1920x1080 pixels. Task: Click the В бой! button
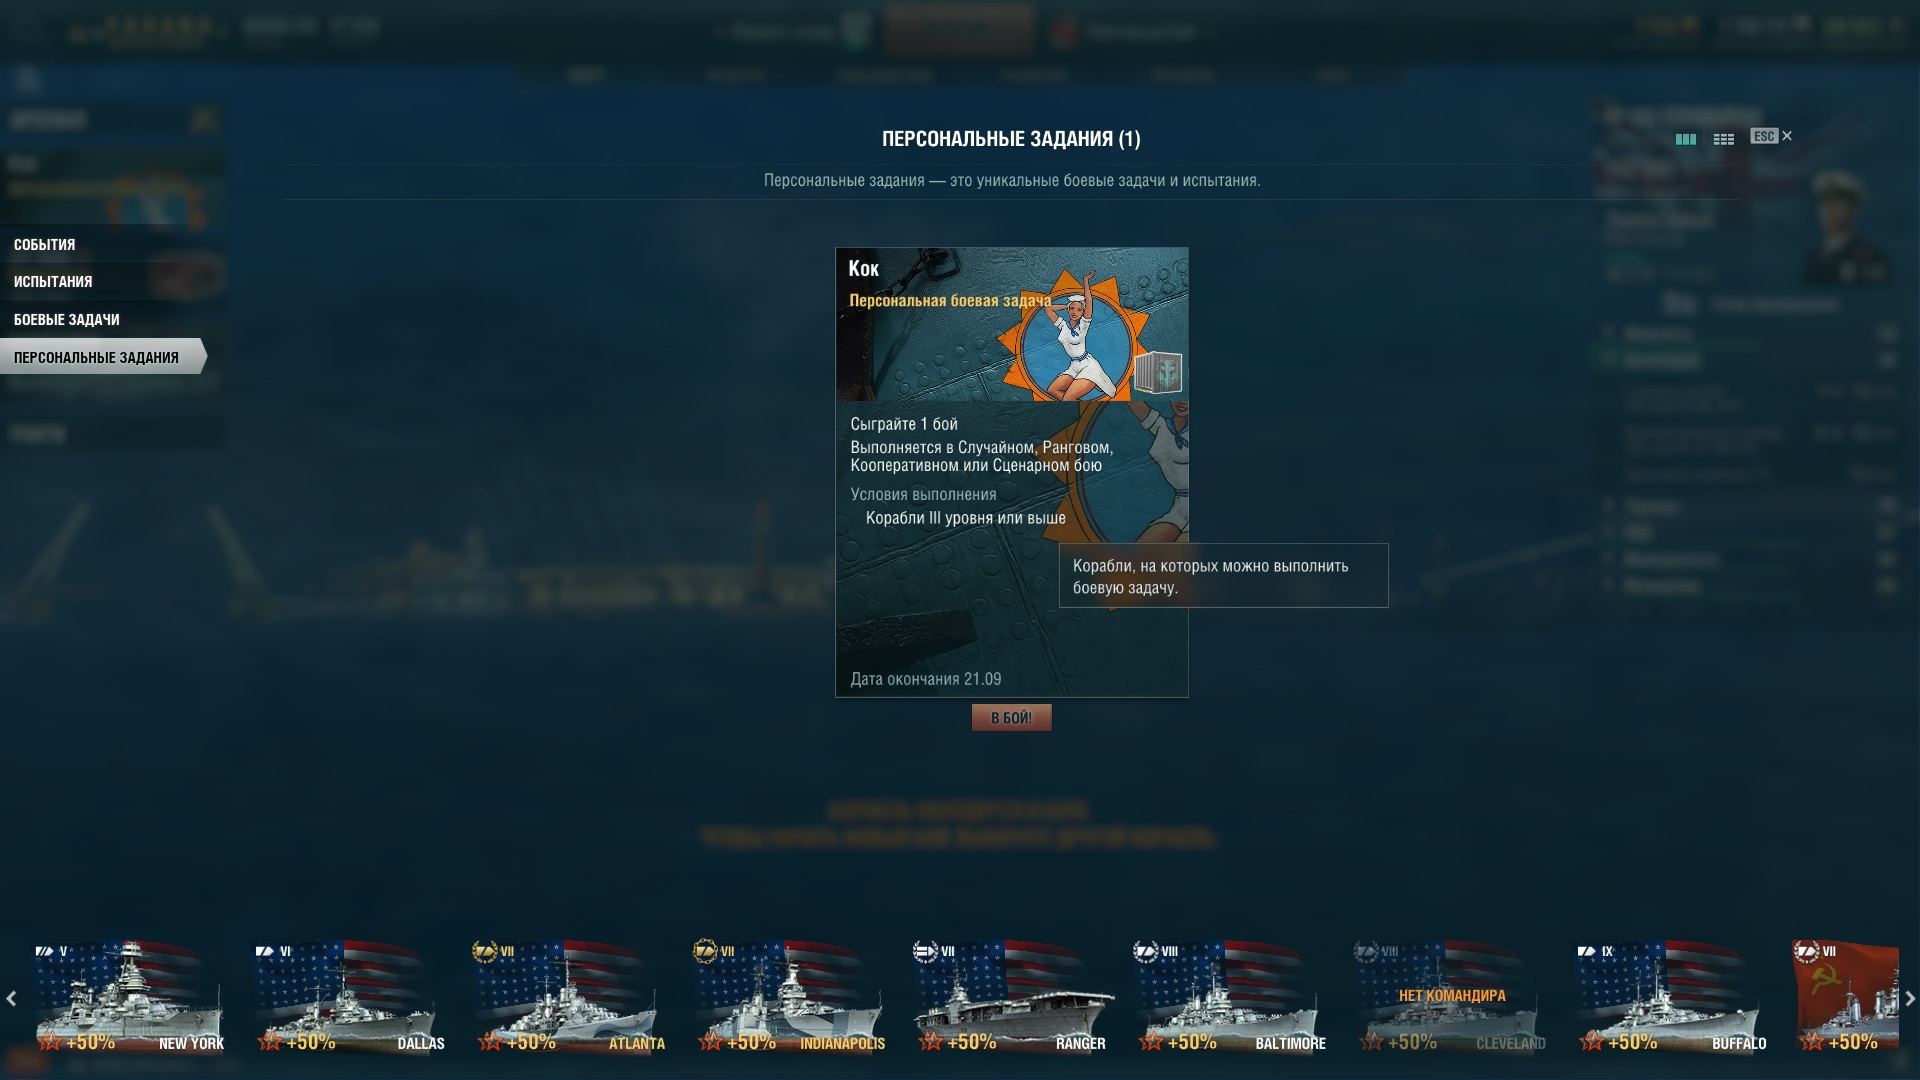(1011, 717)
